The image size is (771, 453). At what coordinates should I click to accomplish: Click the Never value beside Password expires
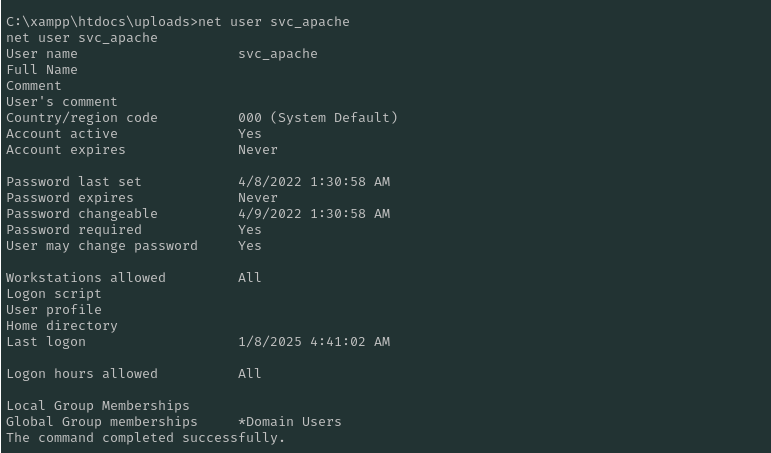pos(258,197)
